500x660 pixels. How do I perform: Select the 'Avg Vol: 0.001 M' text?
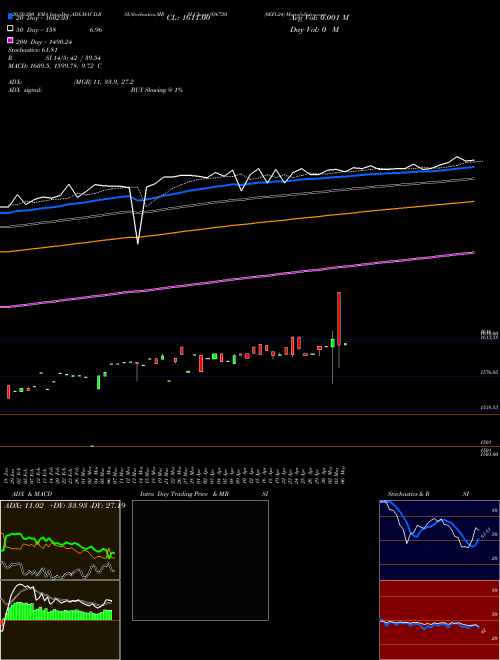click(x=319, y=18)
